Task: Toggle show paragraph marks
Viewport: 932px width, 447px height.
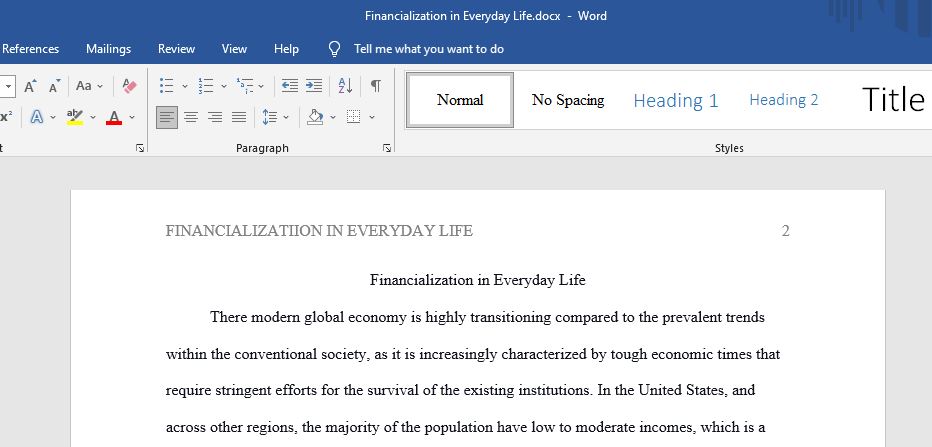Action: tap(376, 86)
